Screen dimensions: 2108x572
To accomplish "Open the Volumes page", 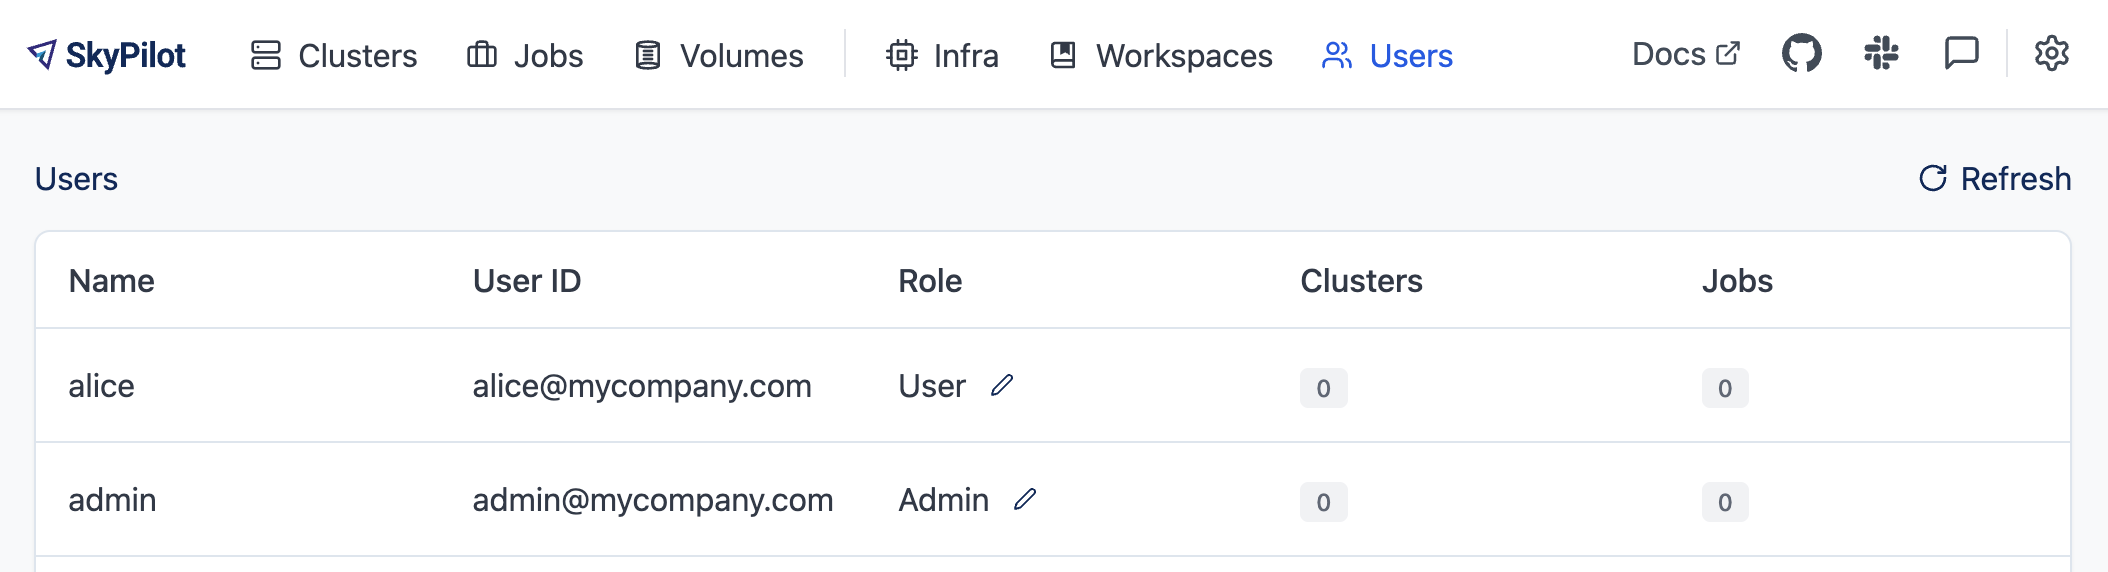I will pos(719,55).
